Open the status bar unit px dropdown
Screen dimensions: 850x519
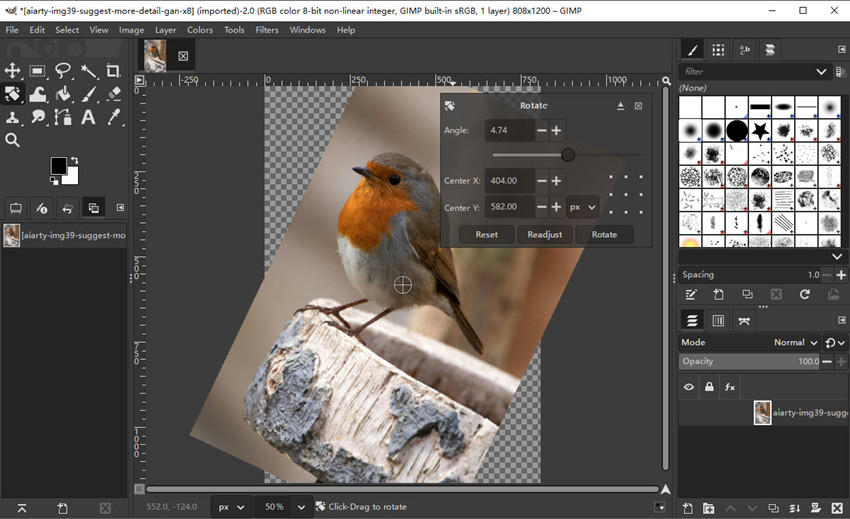(x=231, y=507)
